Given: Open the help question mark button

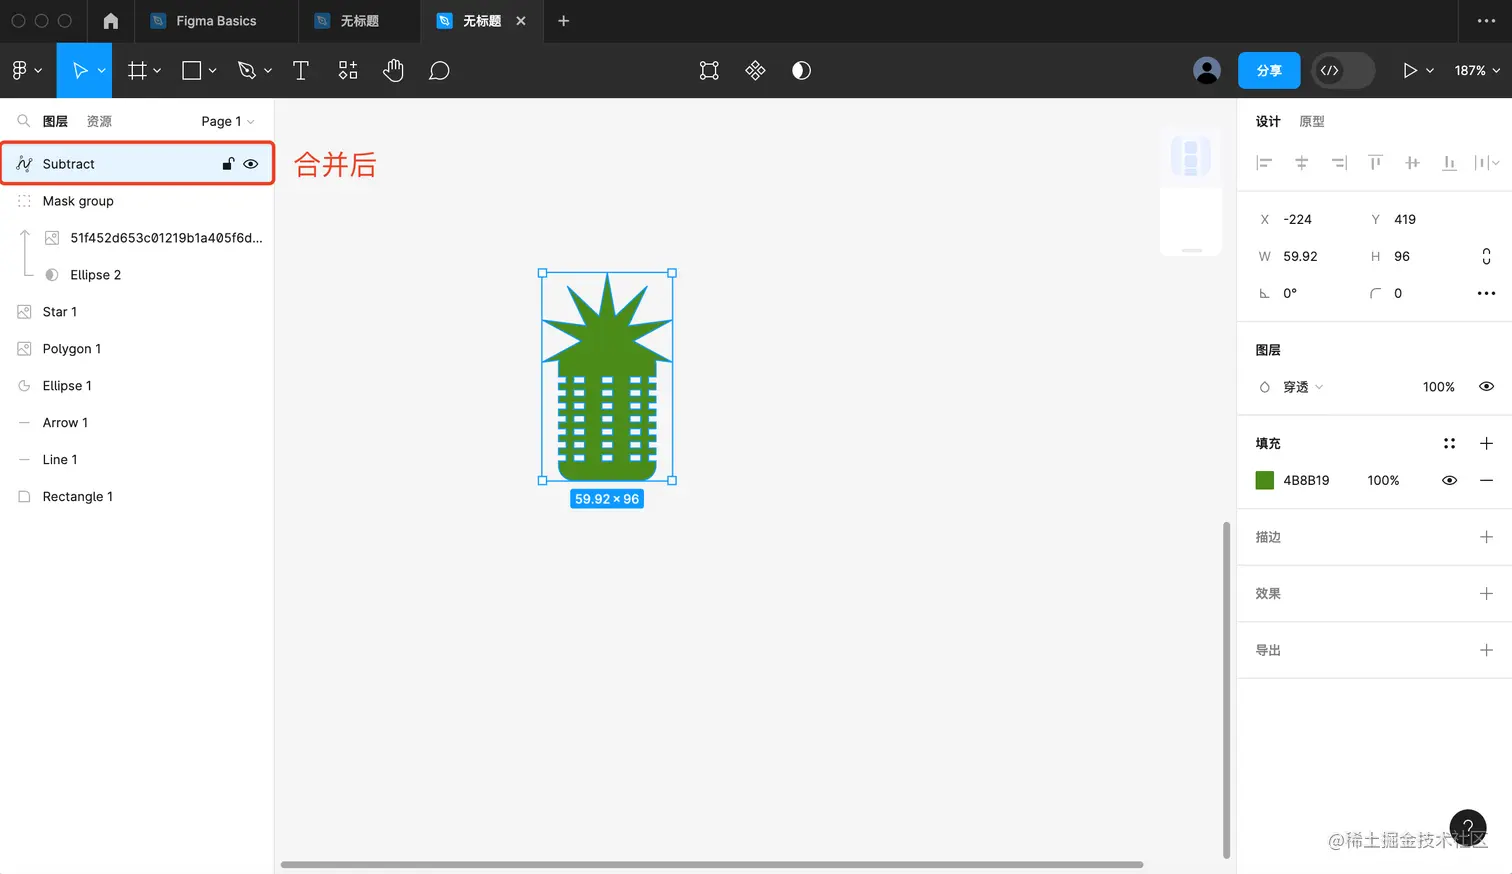Looking at the screenshot, I should click(x=1468, y=828).
